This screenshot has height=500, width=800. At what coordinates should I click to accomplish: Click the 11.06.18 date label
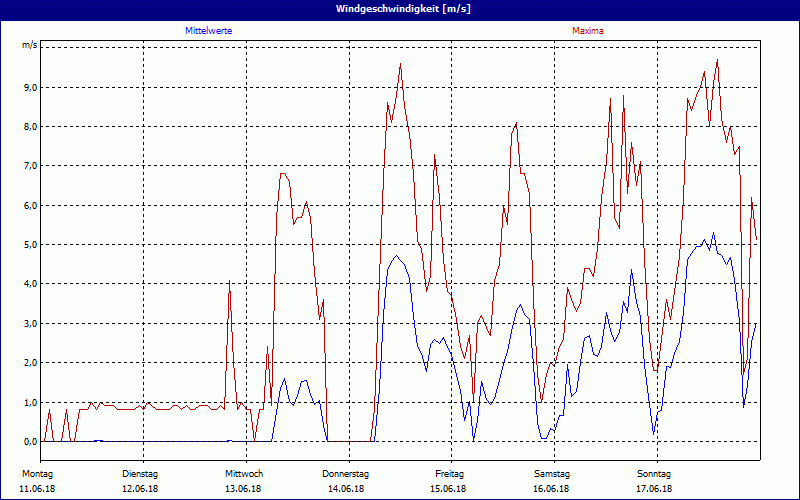(37, 489)
